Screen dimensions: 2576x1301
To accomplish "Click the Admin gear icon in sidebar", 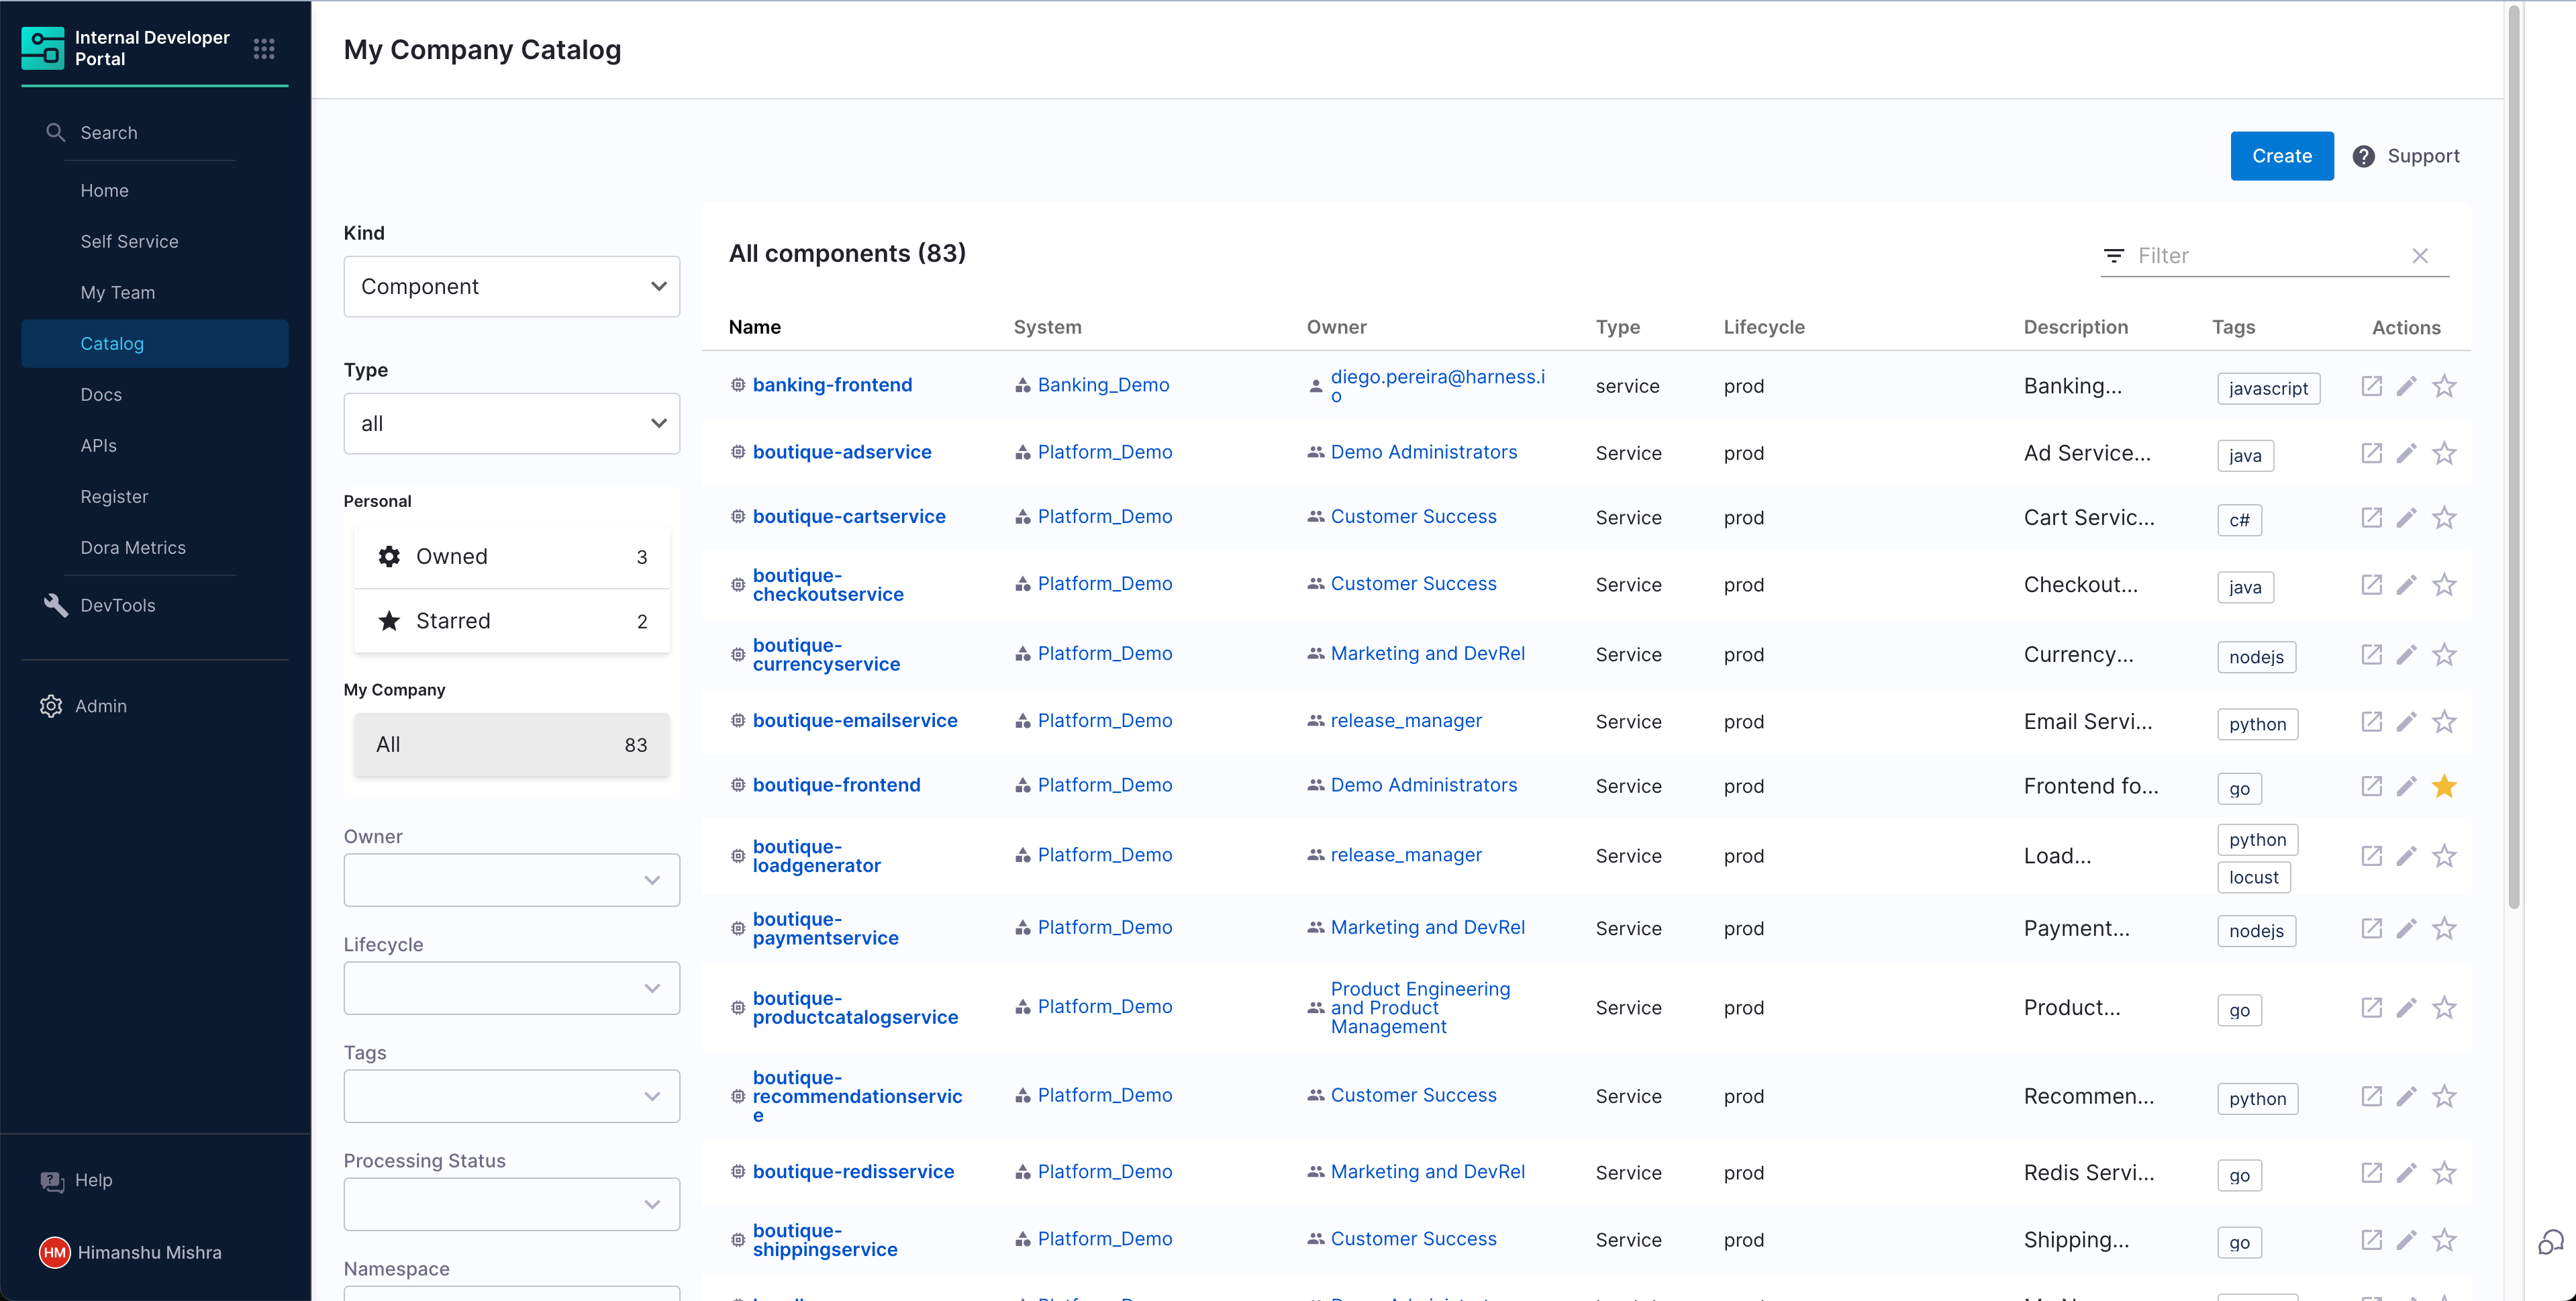I will [x=51, y=706].
